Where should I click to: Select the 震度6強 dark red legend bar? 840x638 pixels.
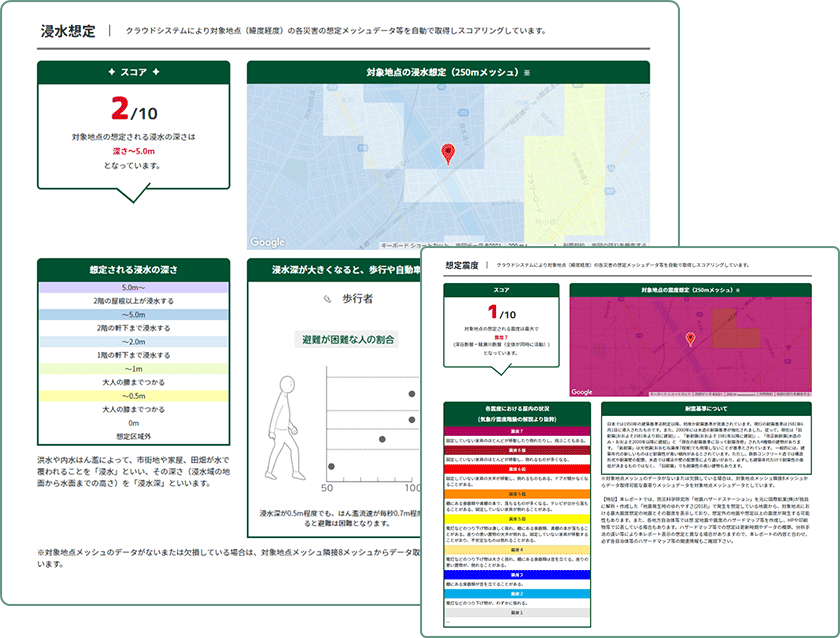pyautogui.click(x=517, y=450)
